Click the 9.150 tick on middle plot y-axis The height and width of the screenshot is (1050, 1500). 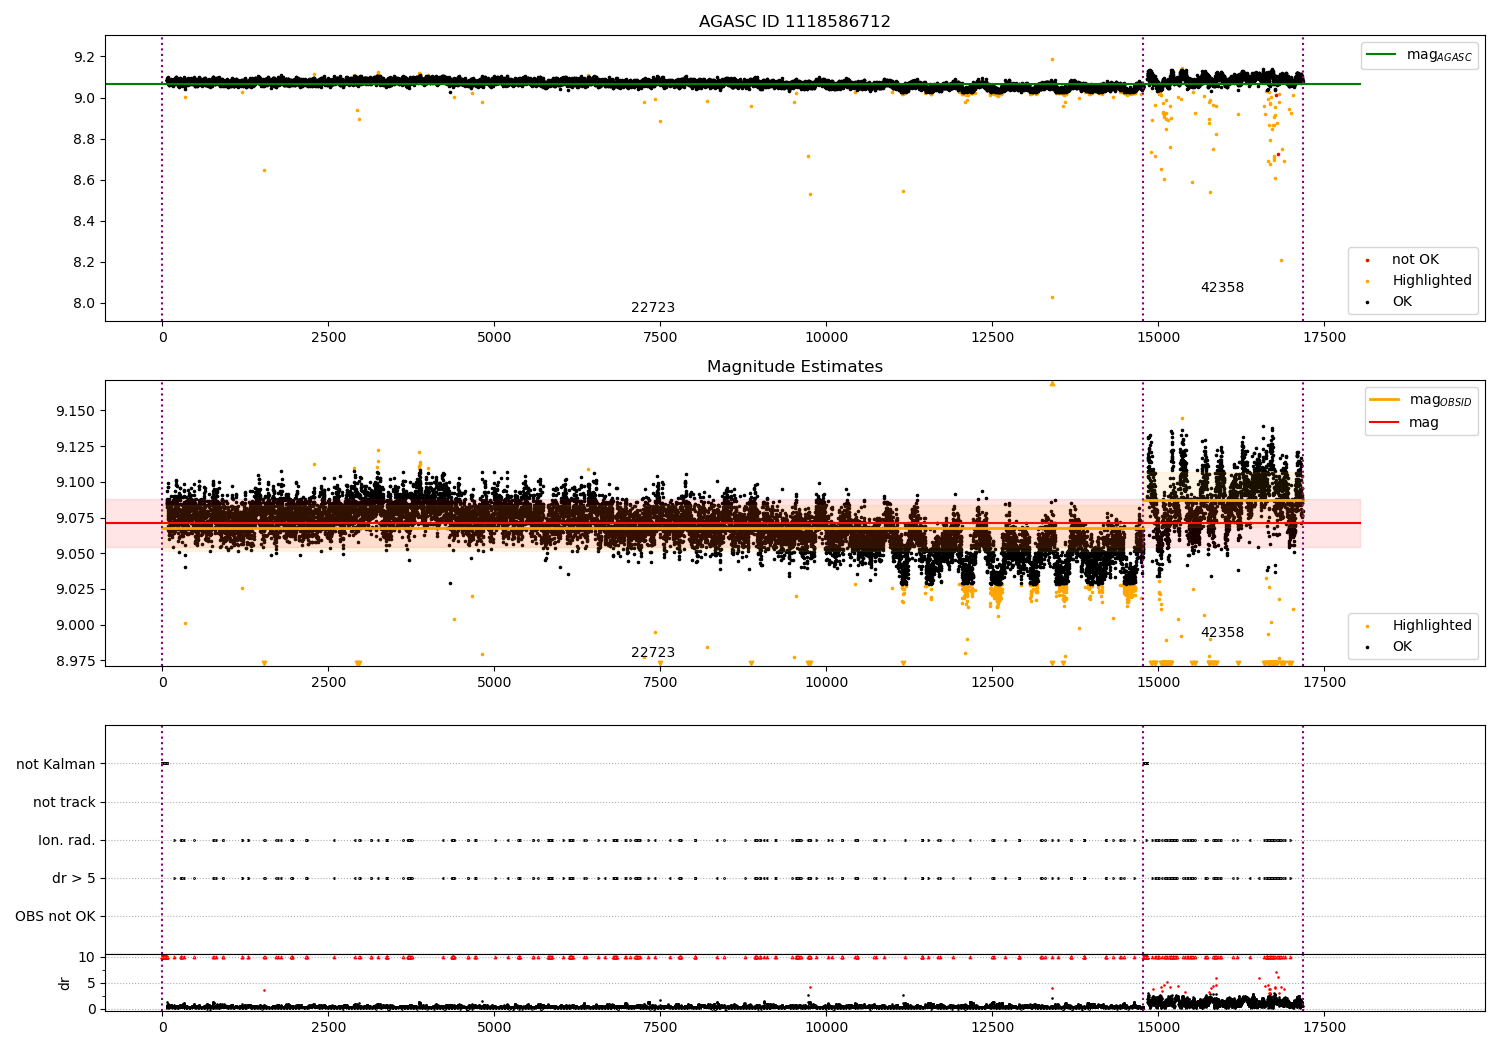[x=76, y=411]
